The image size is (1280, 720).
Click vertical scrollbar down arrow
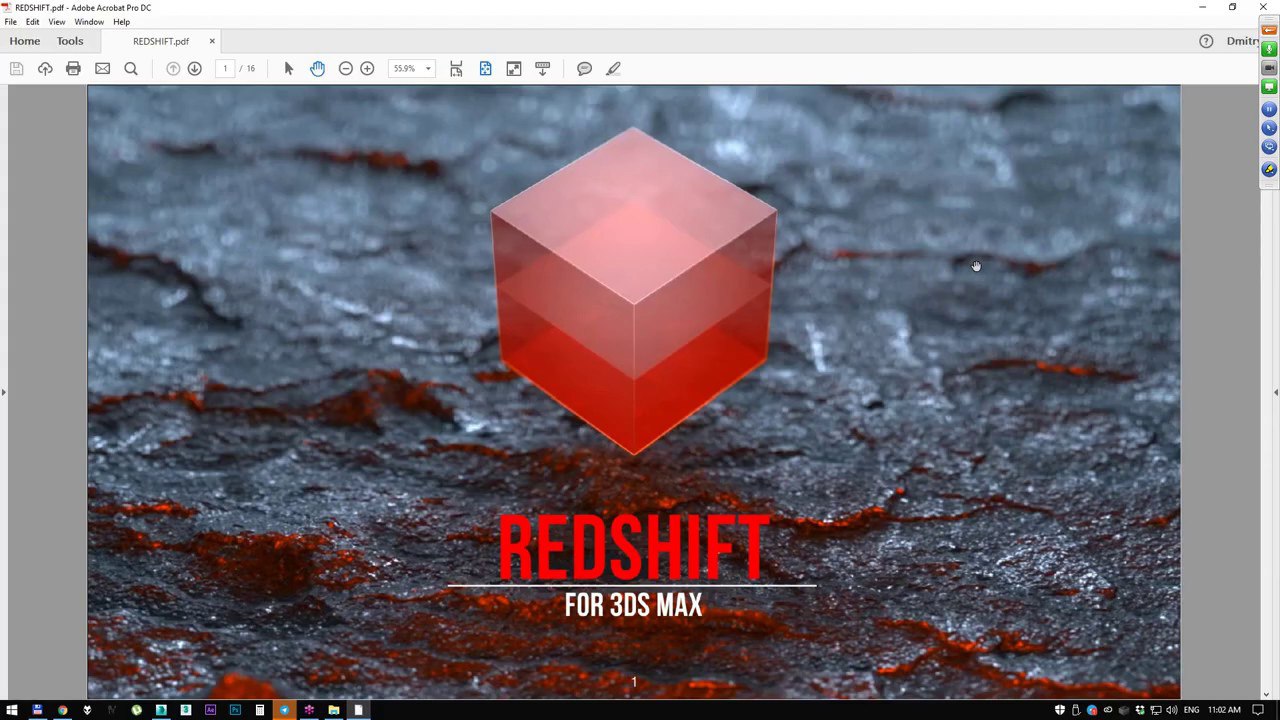pyautogui.click(x=1266, y=694)
